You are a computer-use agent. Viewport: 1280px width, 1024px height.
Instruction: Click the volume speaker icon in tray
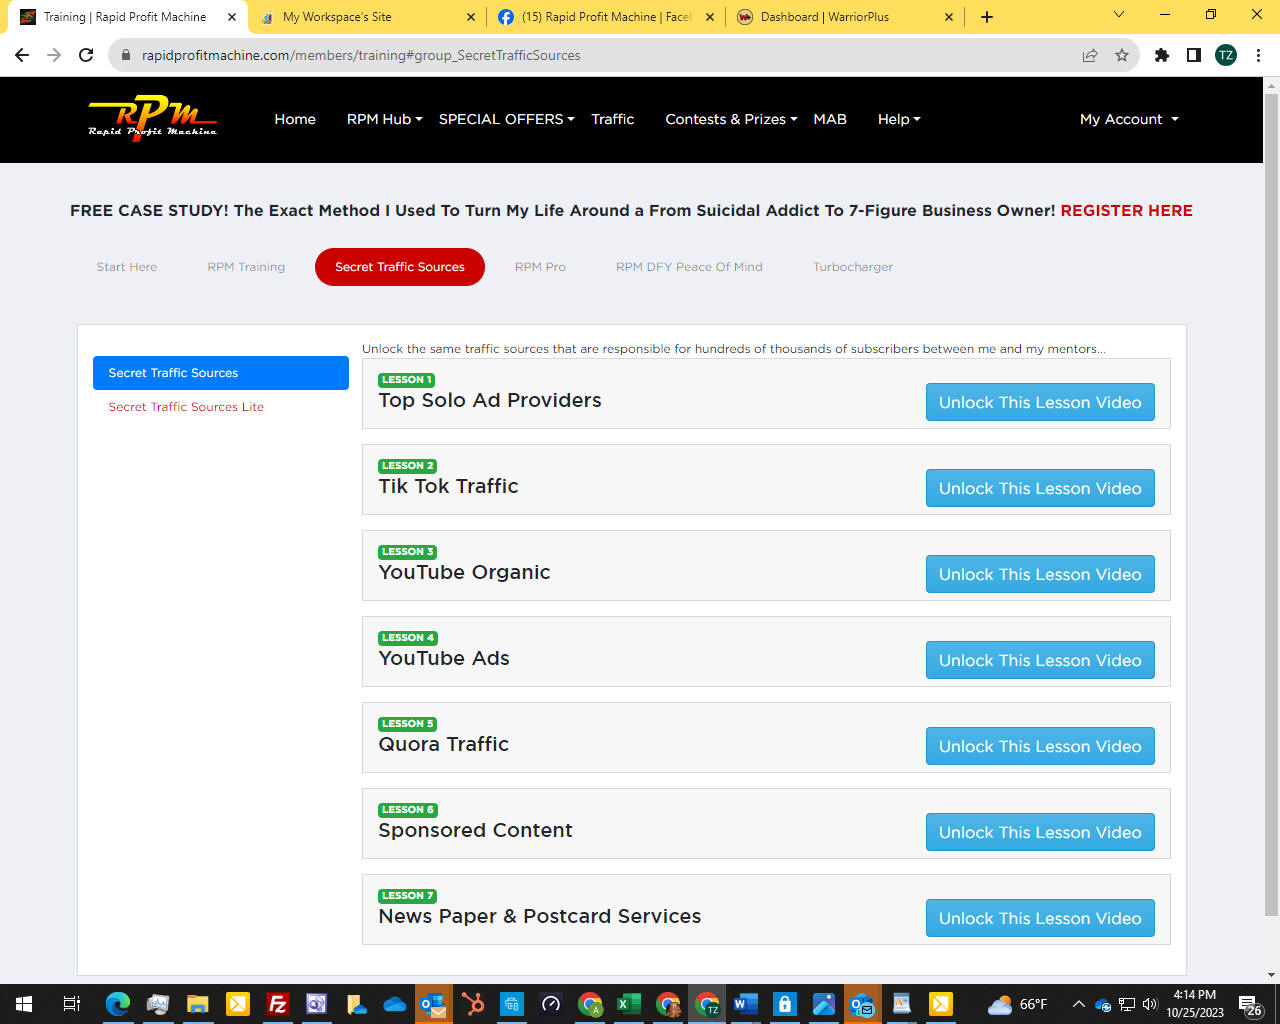pos(1150,1004)
